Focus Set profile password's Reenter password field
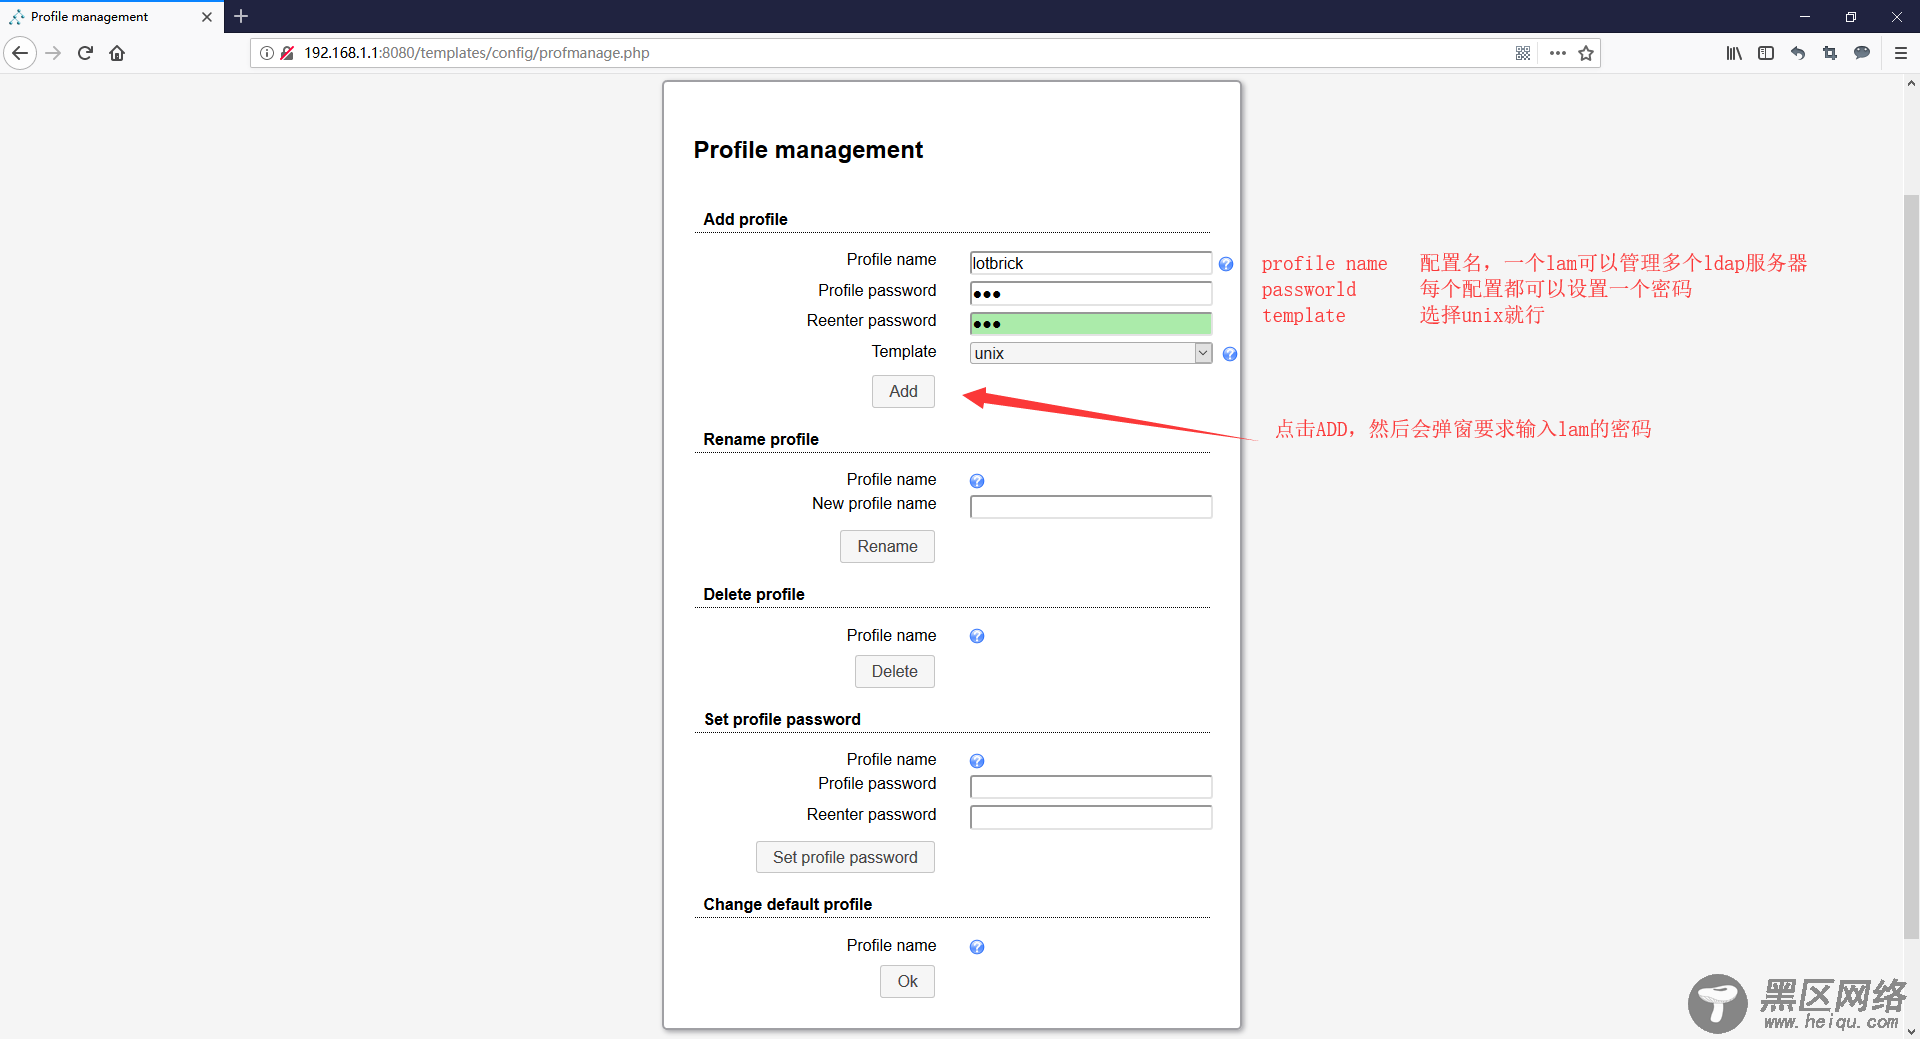The height and width of the screenshot is (1039, 1920). (1091, 817)
